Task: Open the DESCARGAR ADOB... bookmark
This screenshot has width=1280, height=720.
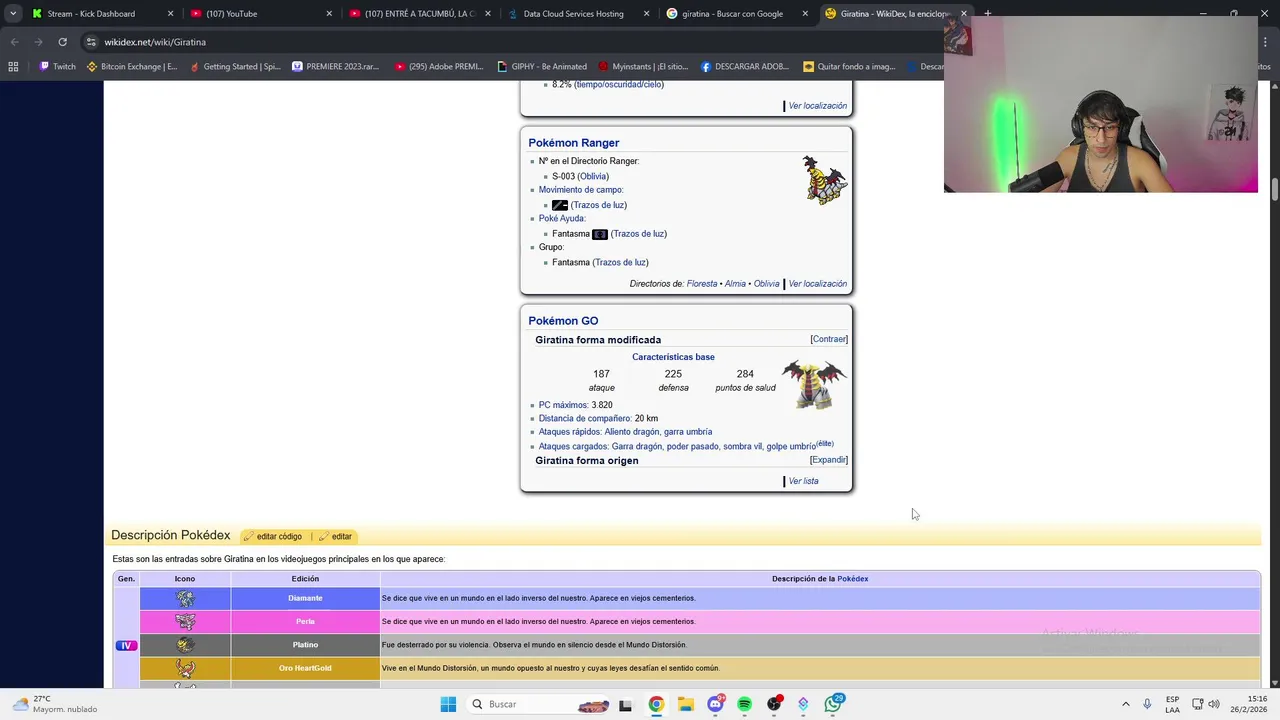Action: pyautogui.click(x=745, y=67)
